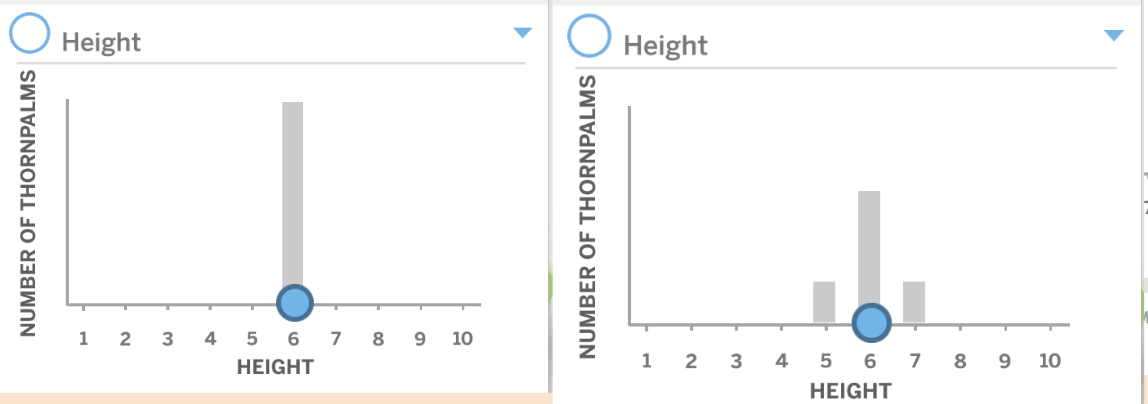Click the Height title in the right panel
The width and height of the screenshot is (1148, 404).
pos(665,45)
